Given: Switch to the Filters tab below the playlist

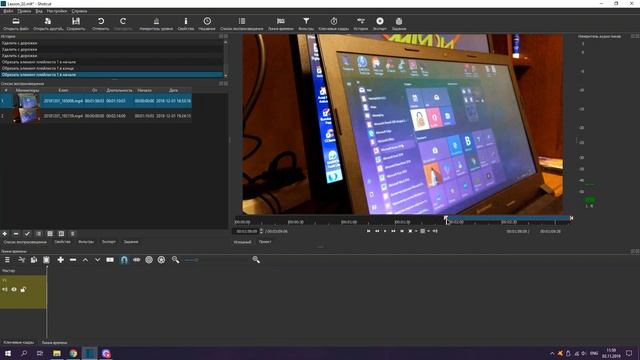Looking at the screenshot, I should [x=86, y=242].
